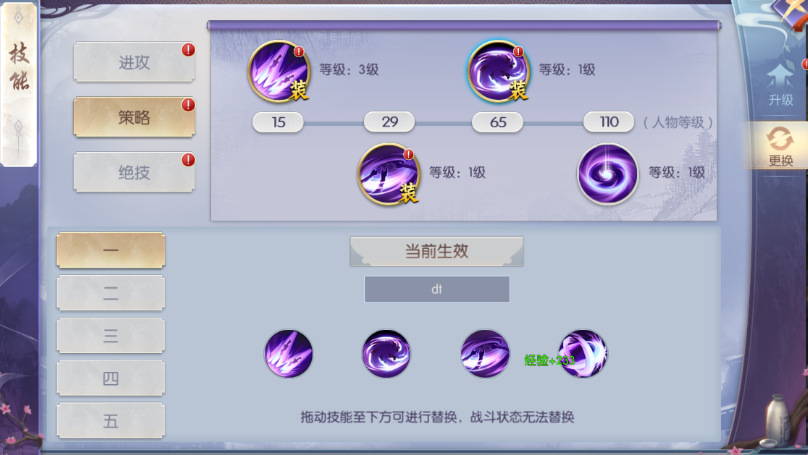This screenshot has width=808, height=455.
Task: Click the first equipped claw skill slot
Action: pos(289,354)
